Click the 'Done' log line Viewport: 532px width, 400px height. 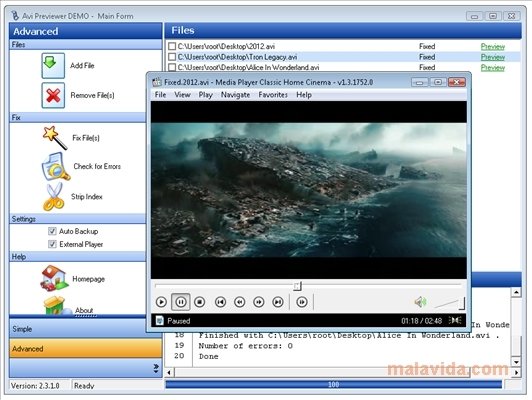point(209,356)
